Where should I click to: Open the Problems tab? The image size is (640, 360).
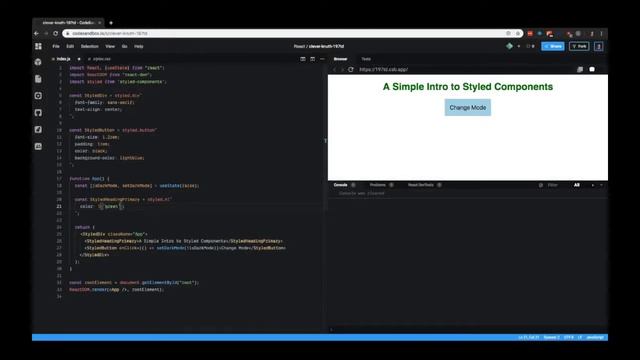pyautogui.click(x=378, y=185)
